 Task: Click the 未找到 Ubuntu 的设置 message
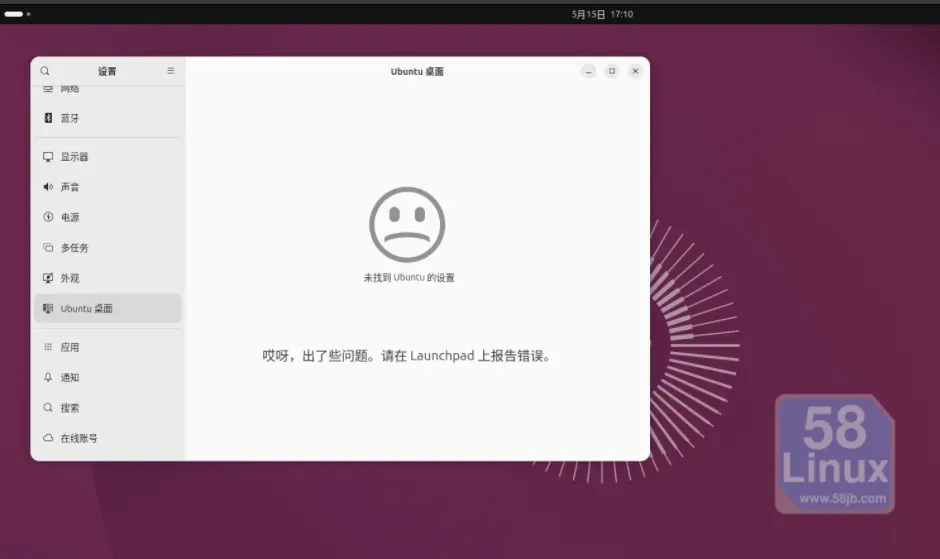(x=409, y=278)
